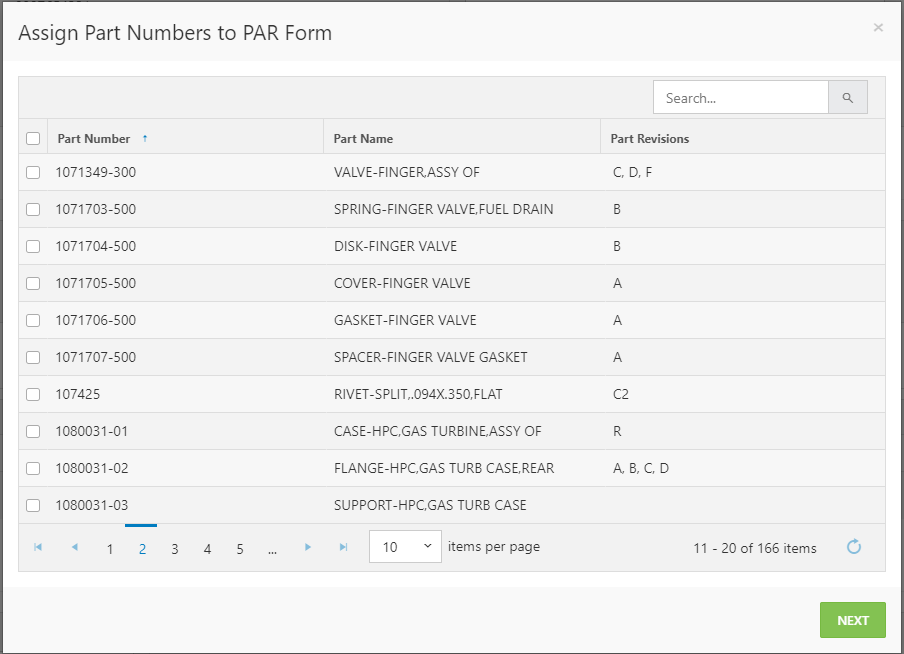
Task: Refresh the part numbers grid
Action: click(854, 547)
